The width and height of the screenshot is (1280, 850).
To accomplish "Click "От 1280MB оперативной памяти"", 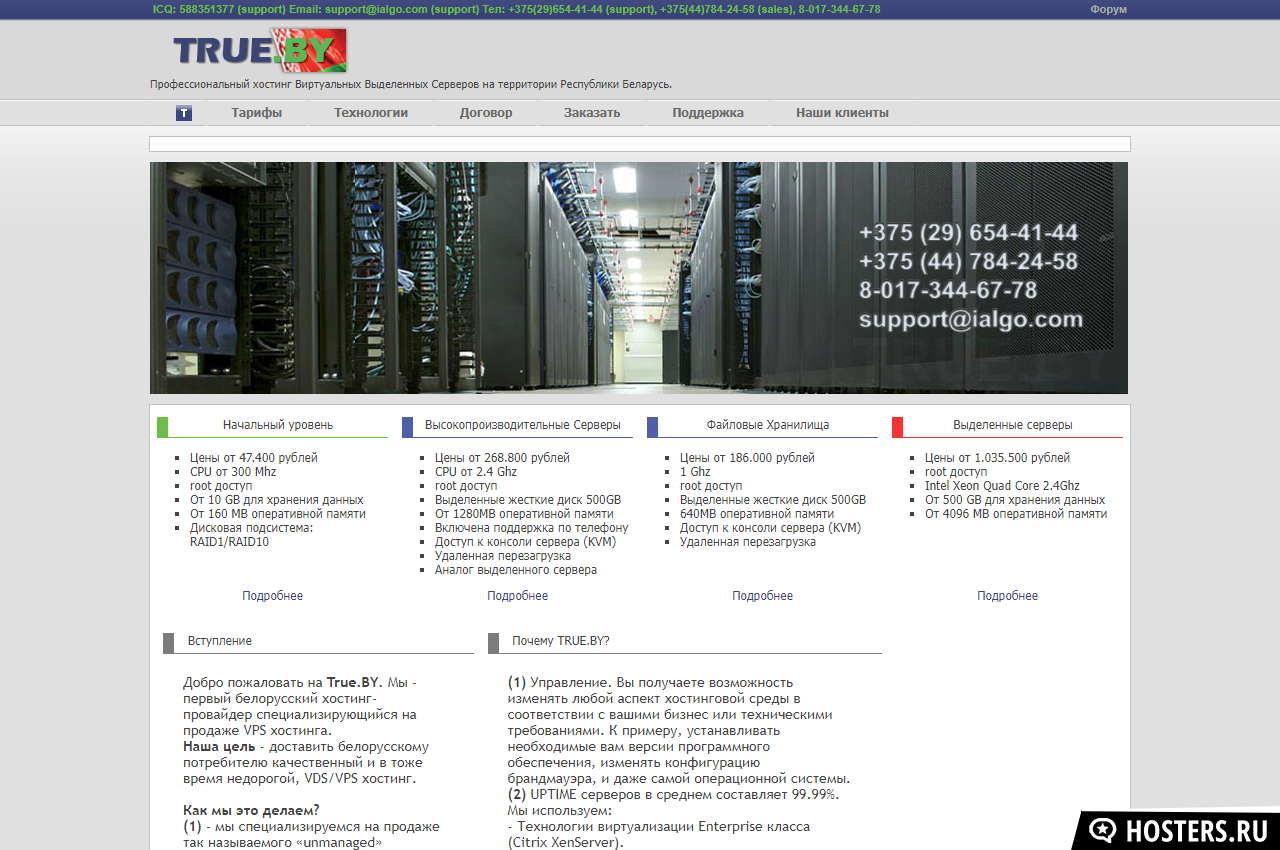I will tap(524, 514).
